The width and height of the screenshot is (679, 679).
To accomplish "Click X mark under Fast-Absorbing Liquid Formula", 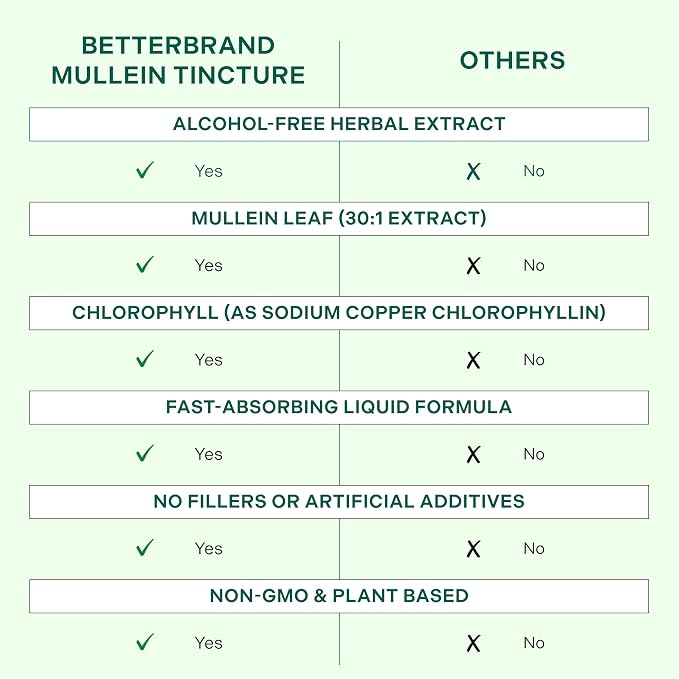I will coord(473,455).
